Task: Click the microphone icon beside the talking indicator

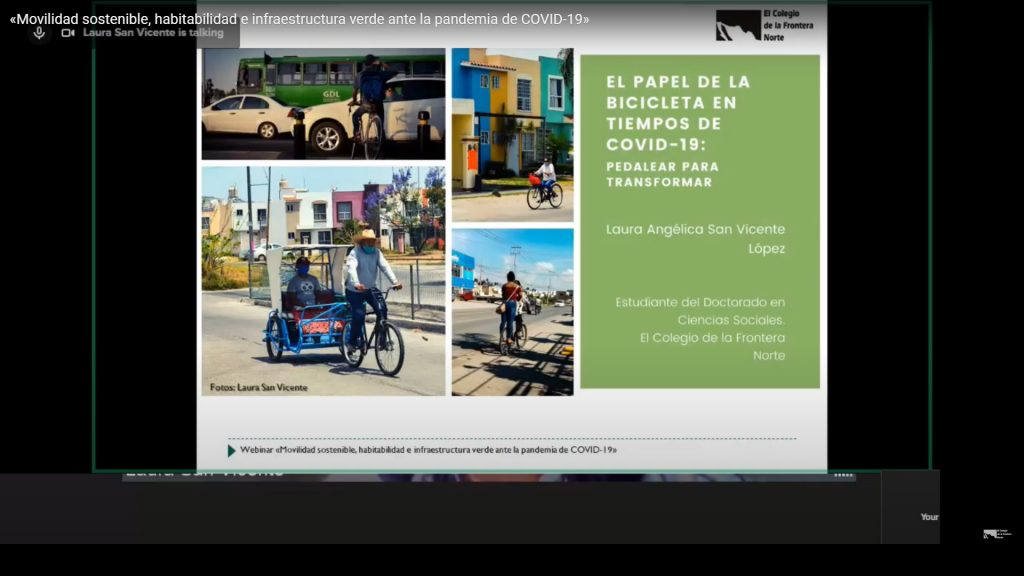Action: click(x=39, y=33)
